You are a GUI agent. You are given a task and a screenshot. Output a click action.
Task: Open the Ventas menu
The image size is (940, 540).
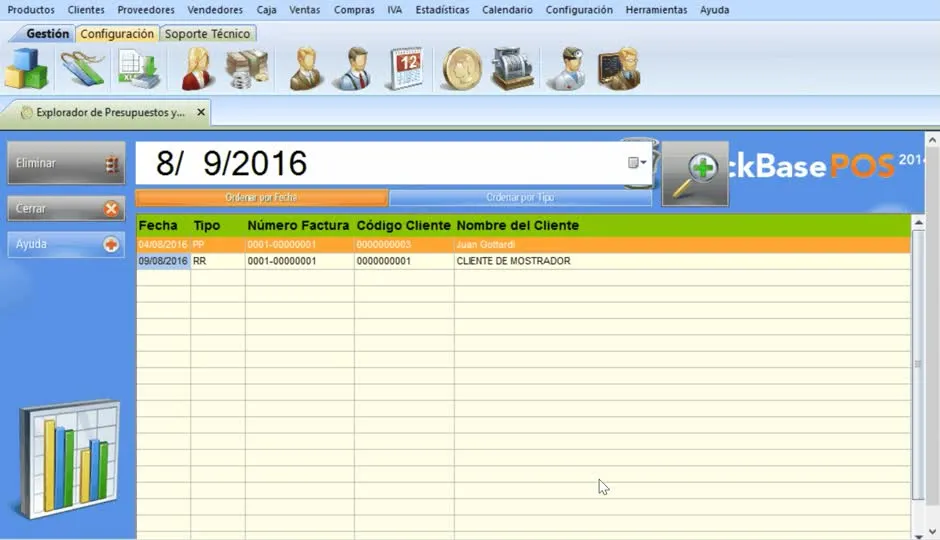[x=305, y=10]
